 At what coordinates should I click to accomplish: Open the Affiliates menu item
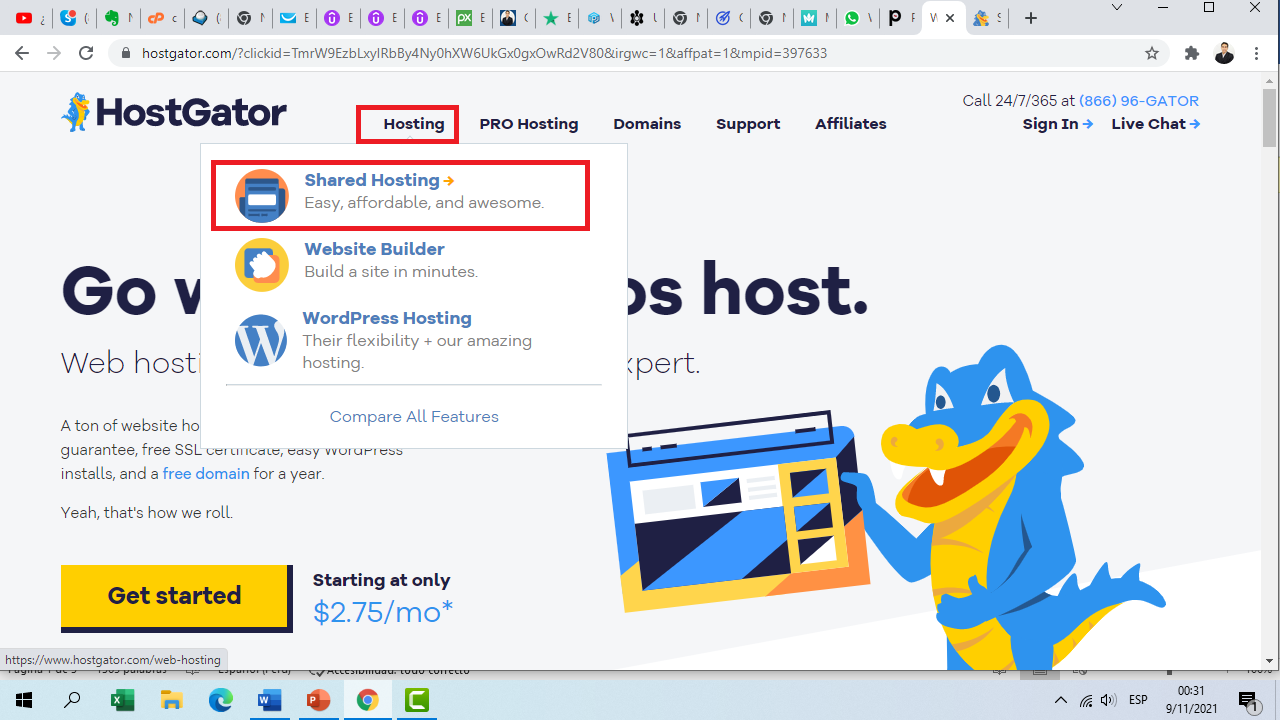click(x=851, y=124)
